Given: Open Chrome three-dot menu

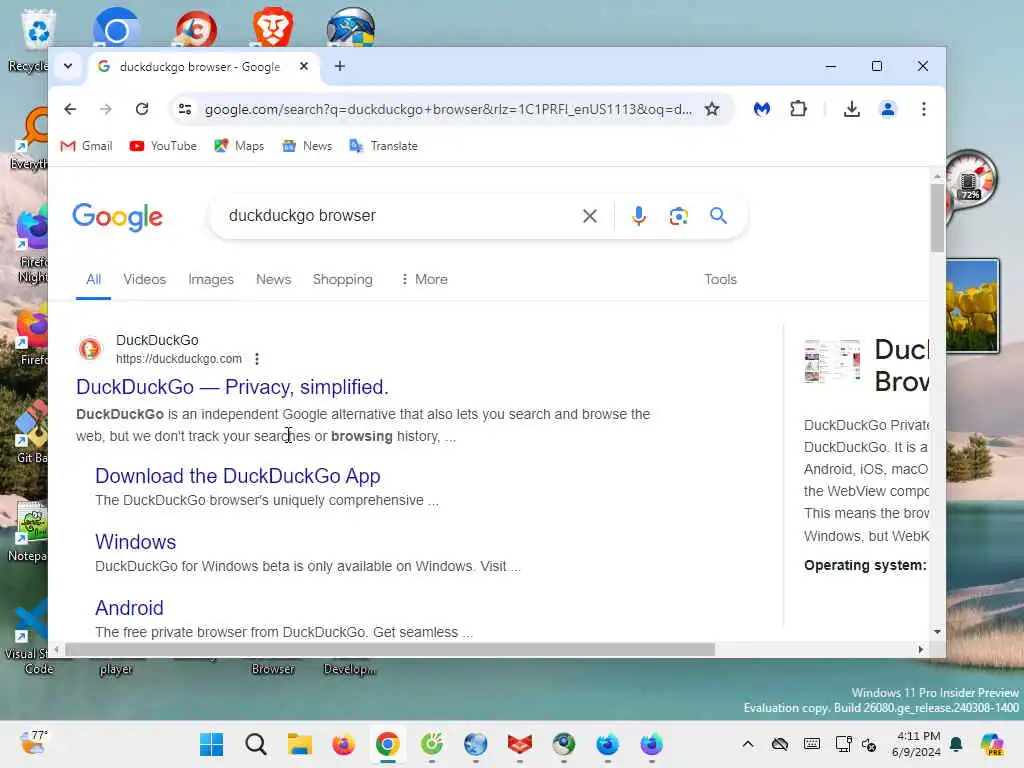Looking at the screenshot, I should pyautogui.click(x=923, y=109).
